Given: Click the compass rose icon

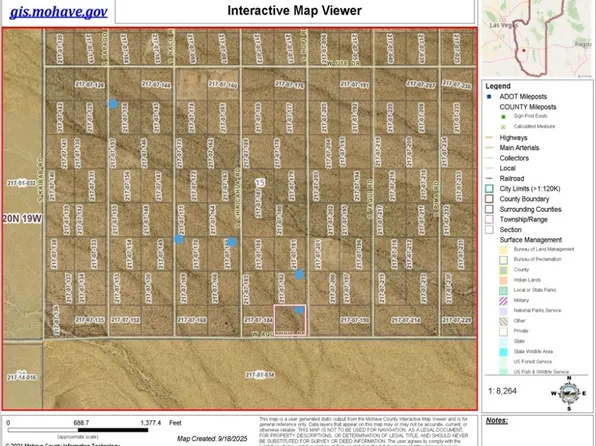Looking at the screenshot, I should 569,394.
